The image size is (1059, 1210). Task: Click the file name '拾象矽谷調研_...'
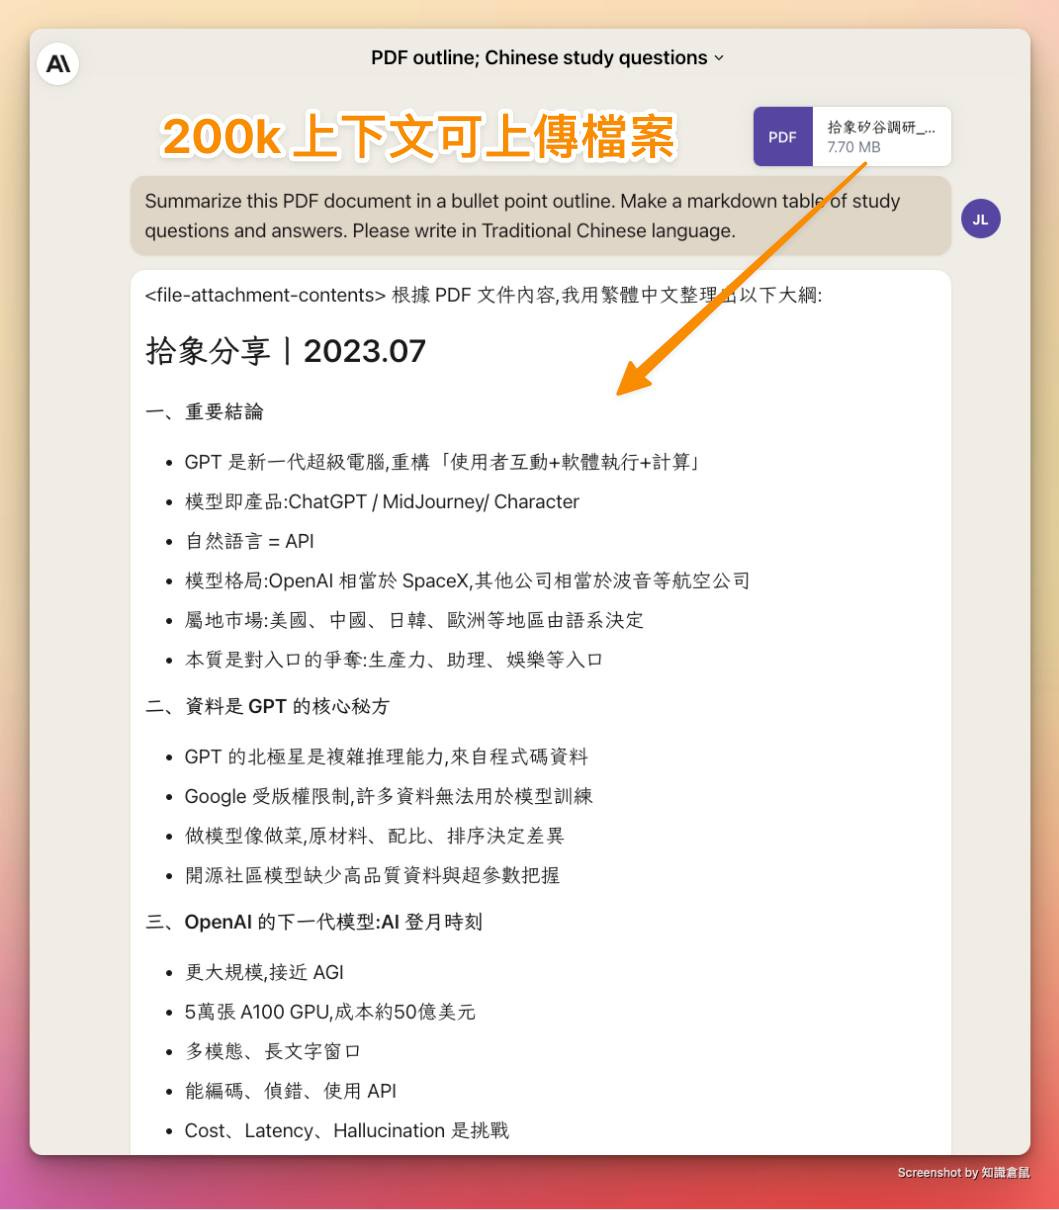pyautogui.click(x=881, y=127)
